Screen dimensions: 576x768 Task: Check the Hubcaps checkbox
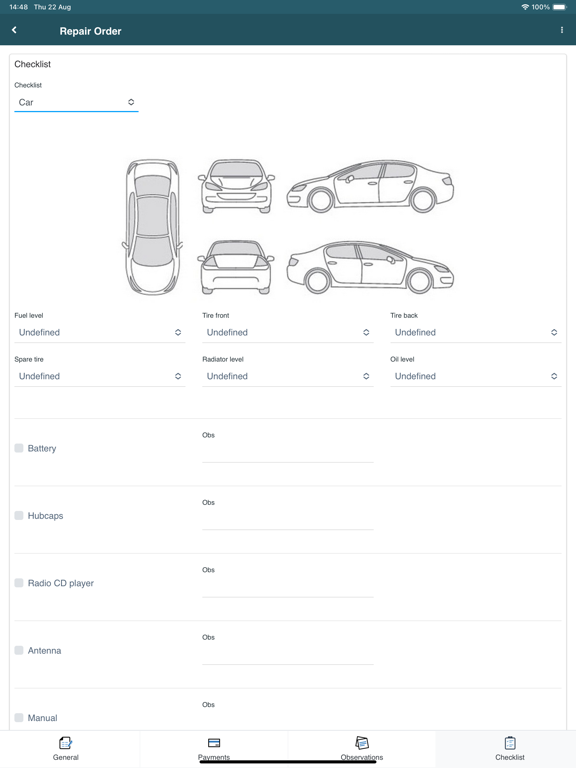(19, 515)
